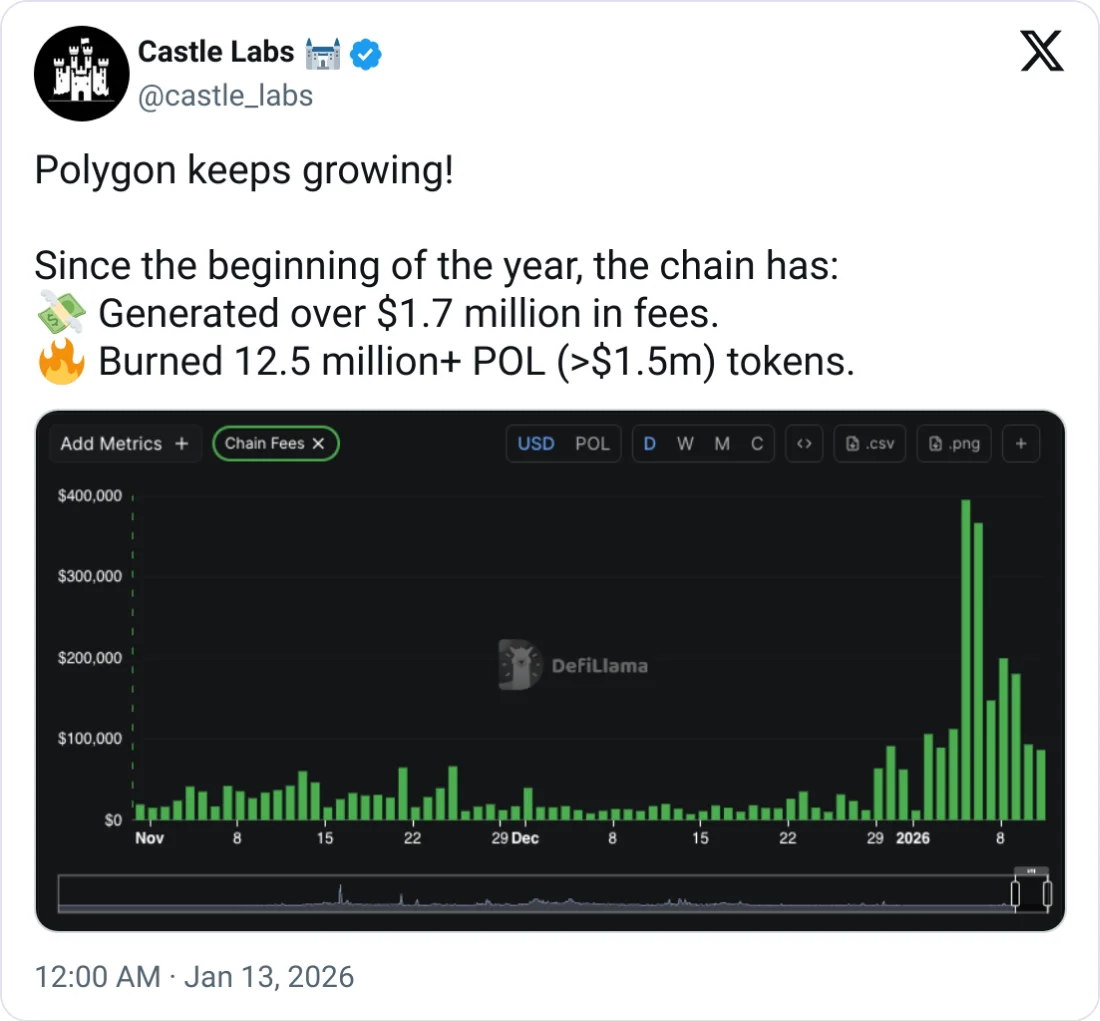Switch the denomination to POL

(x=592, y=444)
